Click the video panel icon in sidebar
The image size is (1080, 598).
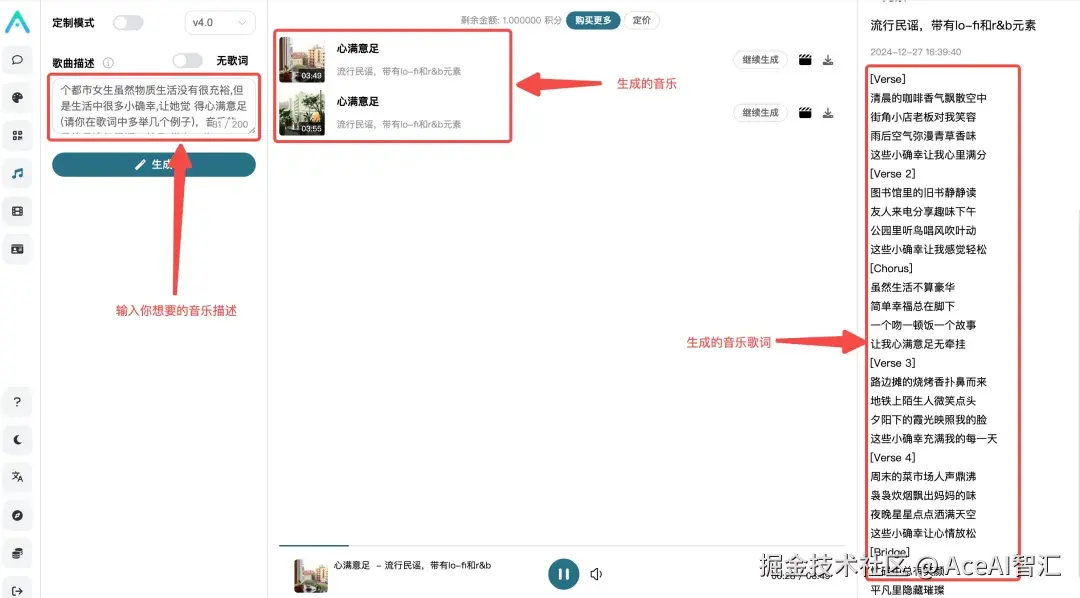pyautogui.click(x=18, y=211)
